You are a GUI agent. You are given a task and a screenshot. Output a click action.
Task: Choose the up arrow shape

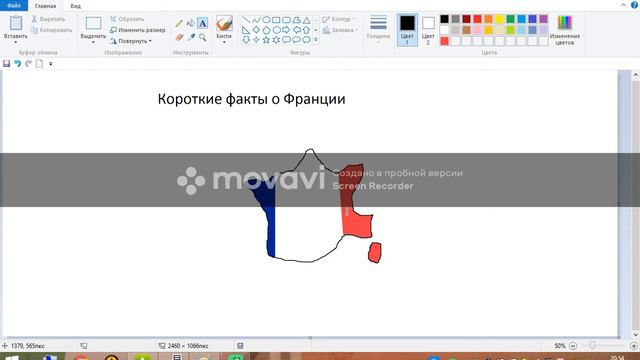pos(306,30)
